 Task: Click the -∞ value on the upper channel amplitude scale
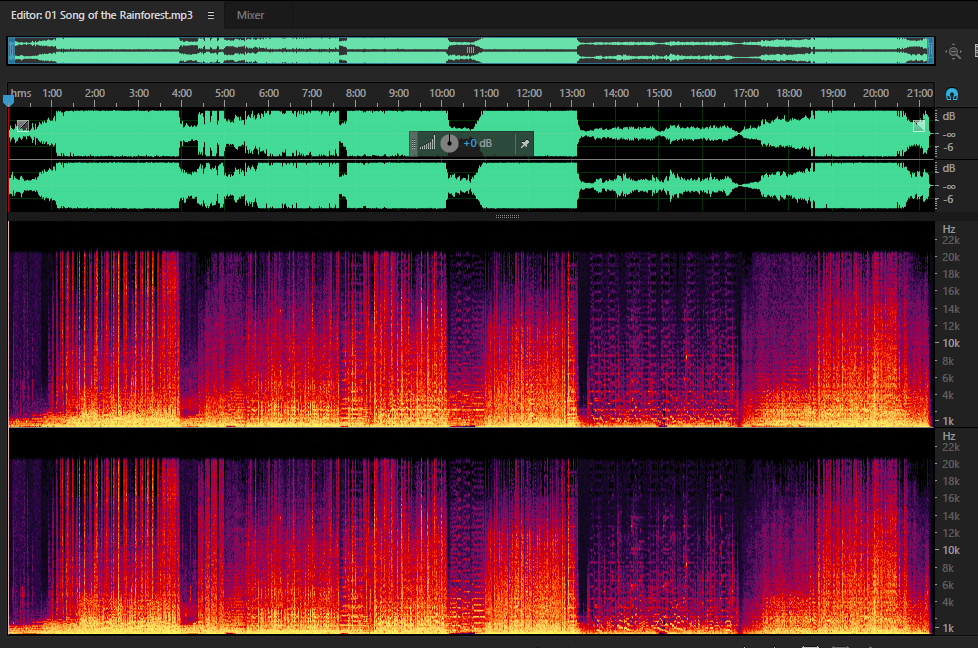click(x=949, y=134)
